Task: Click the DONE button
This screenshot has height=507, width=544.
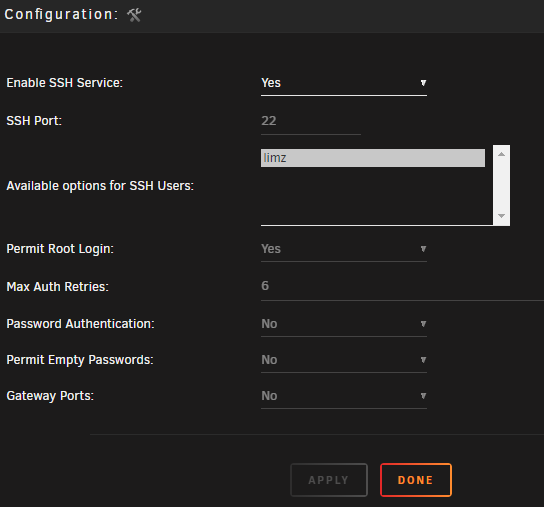Action: [416, 480]
